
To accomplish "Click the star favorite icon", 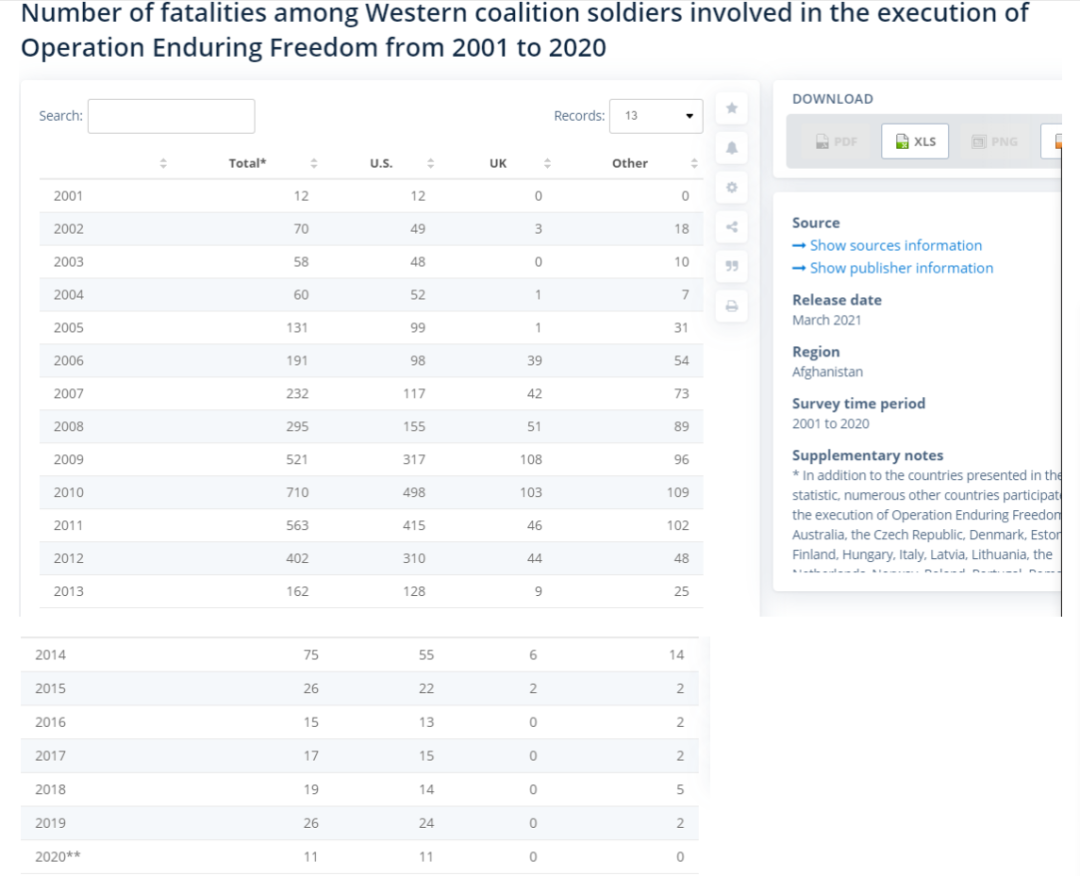I will 731,108.
